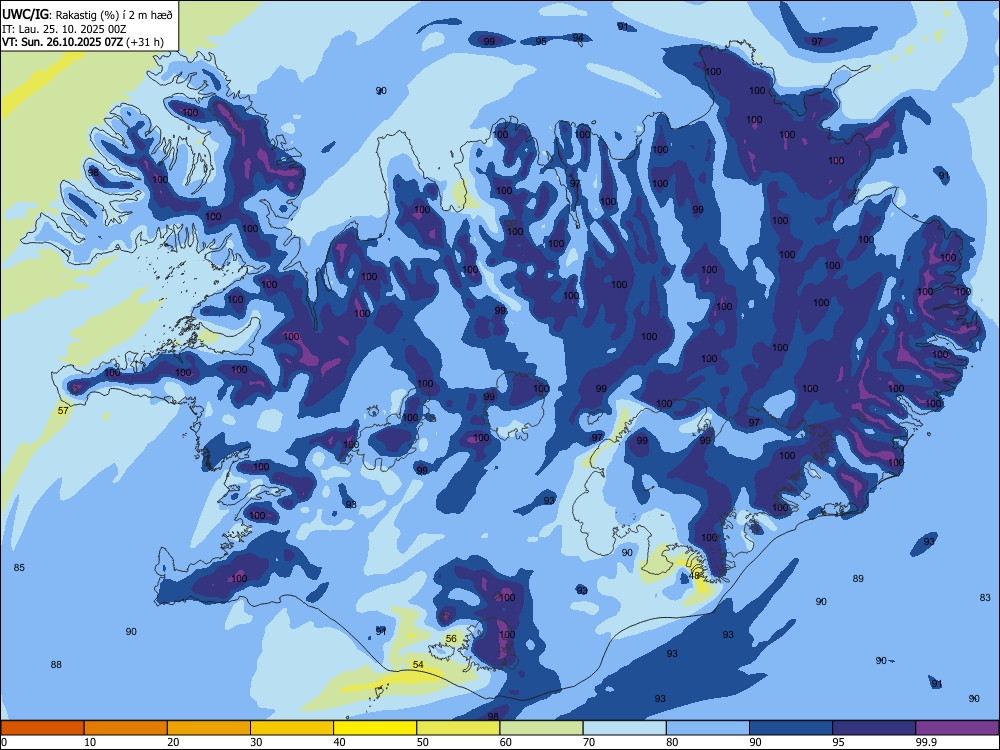Click the 'Rakastig (%) í 2 m hæð' label

[x=113, y=14]
